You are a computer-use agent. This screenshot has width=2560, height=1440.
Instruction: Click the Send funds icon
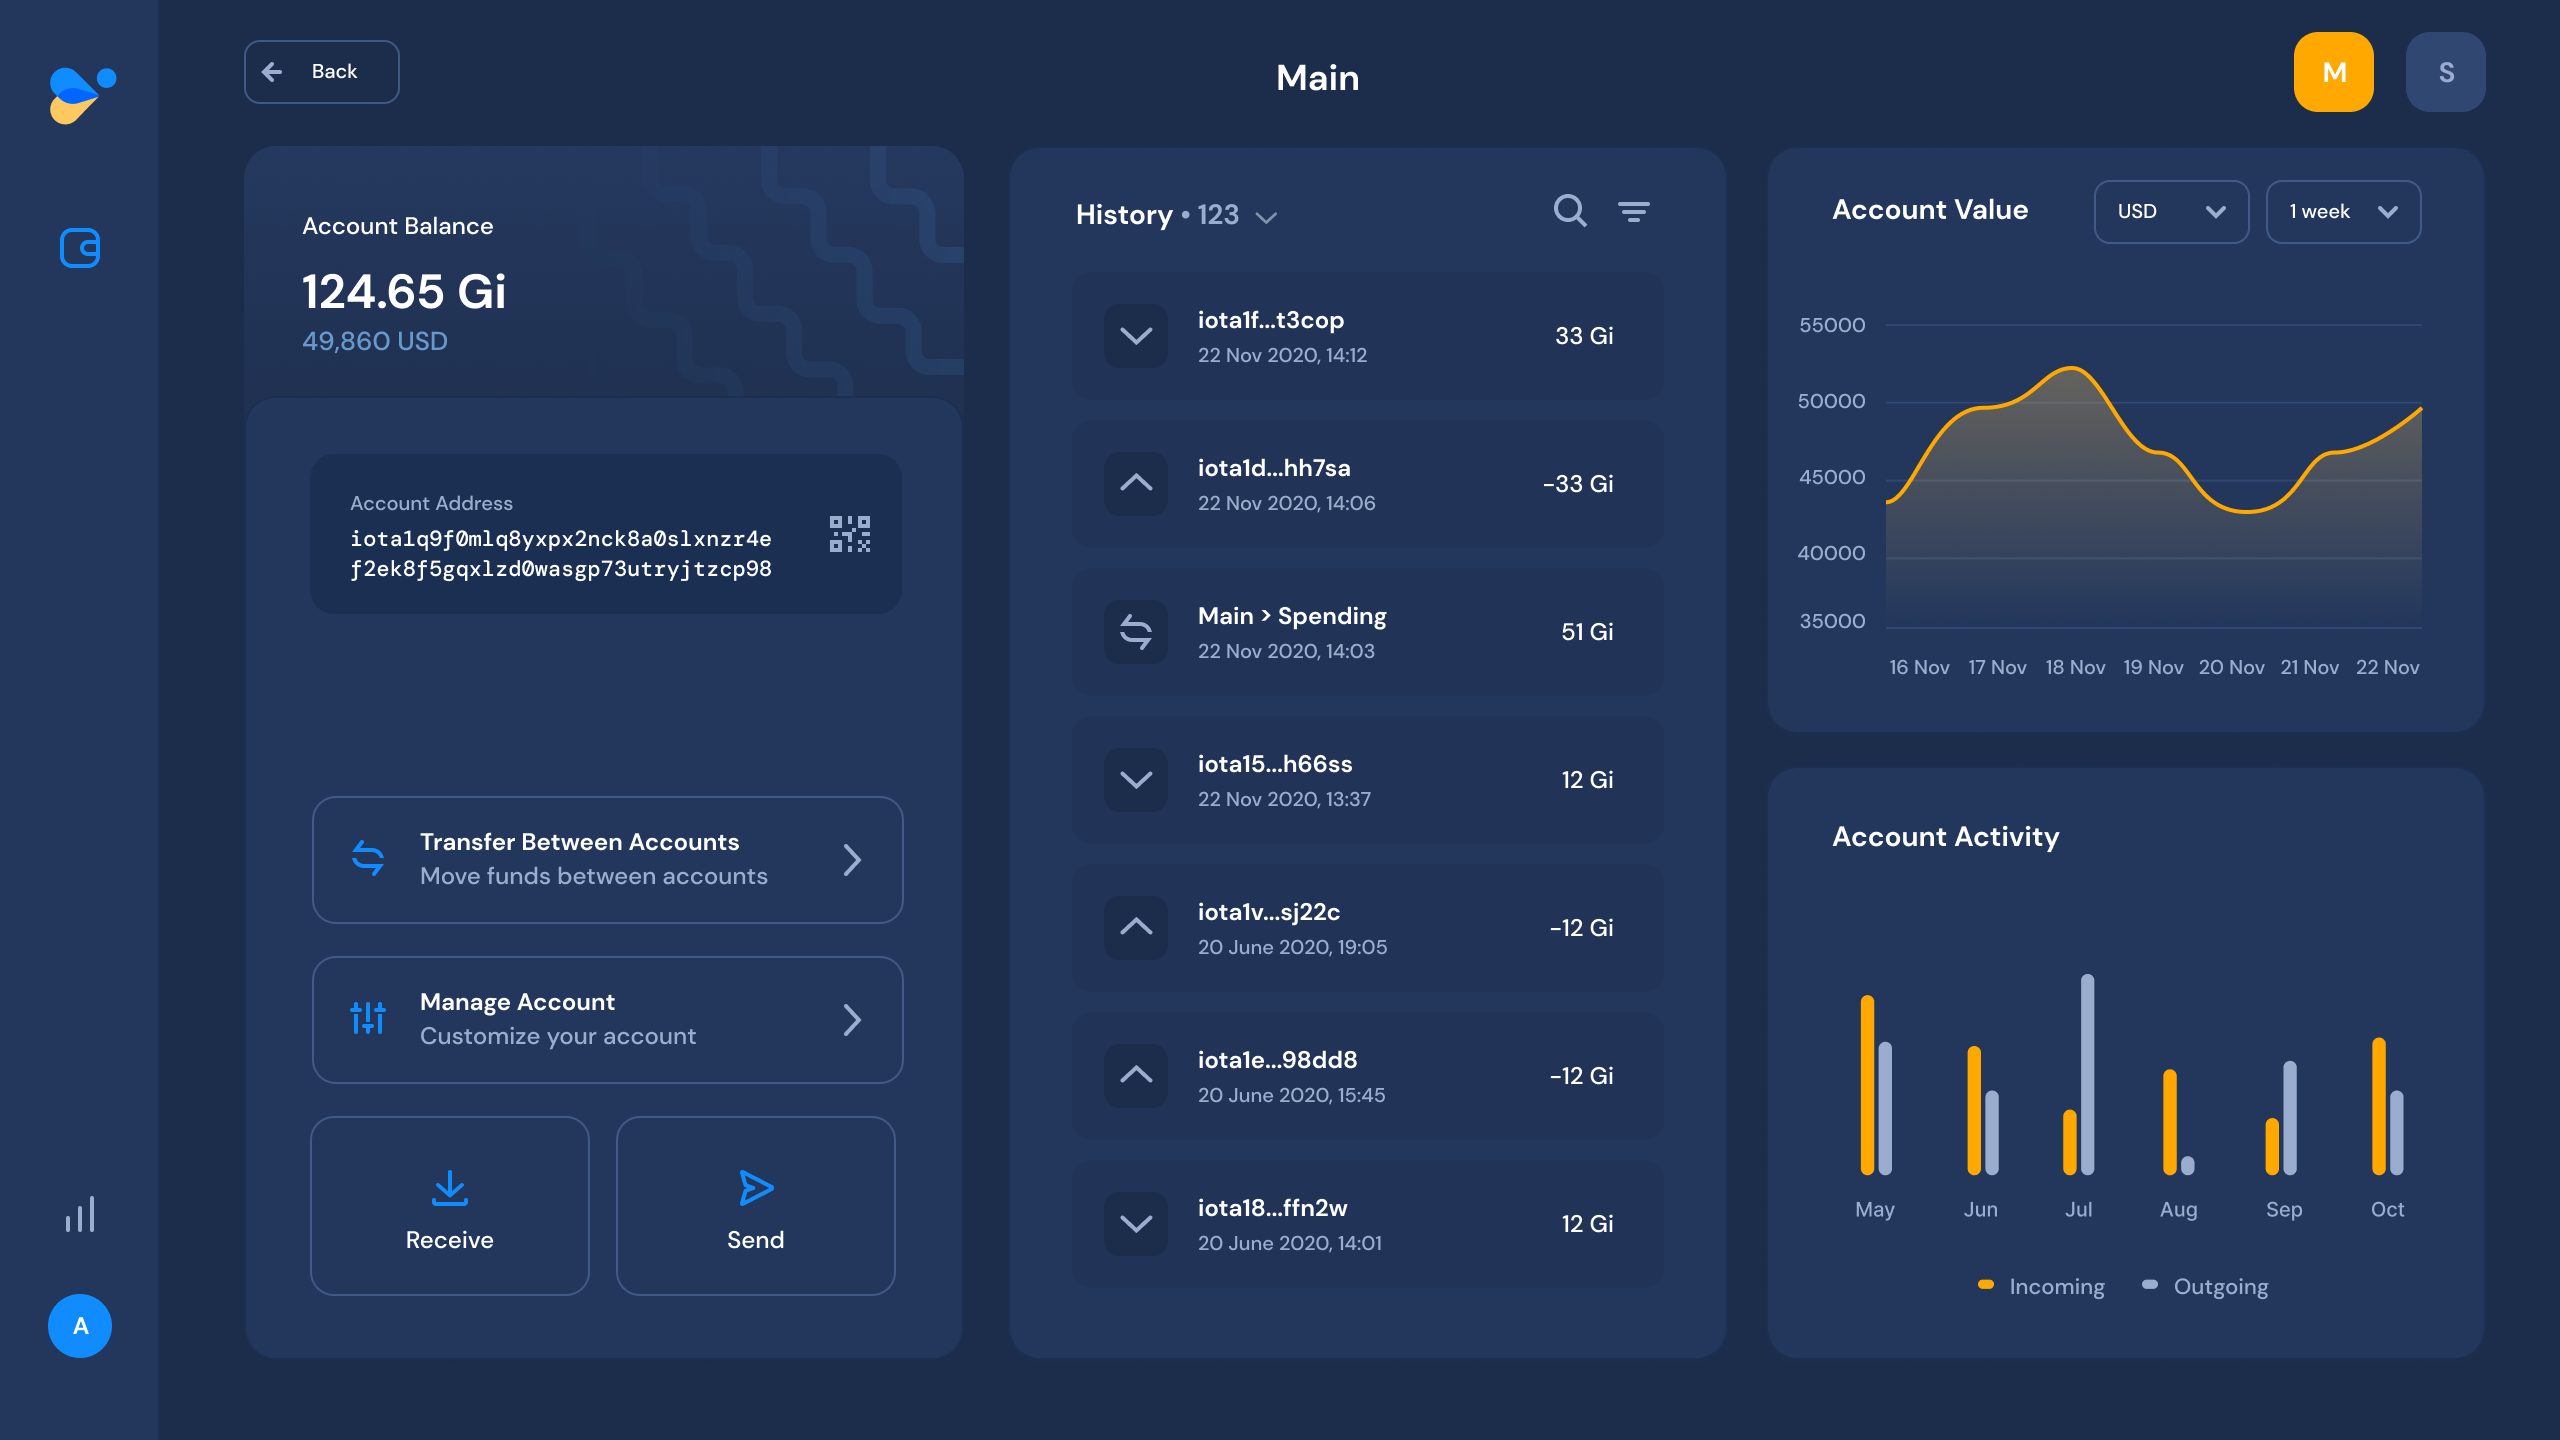tap(756, 1187)
